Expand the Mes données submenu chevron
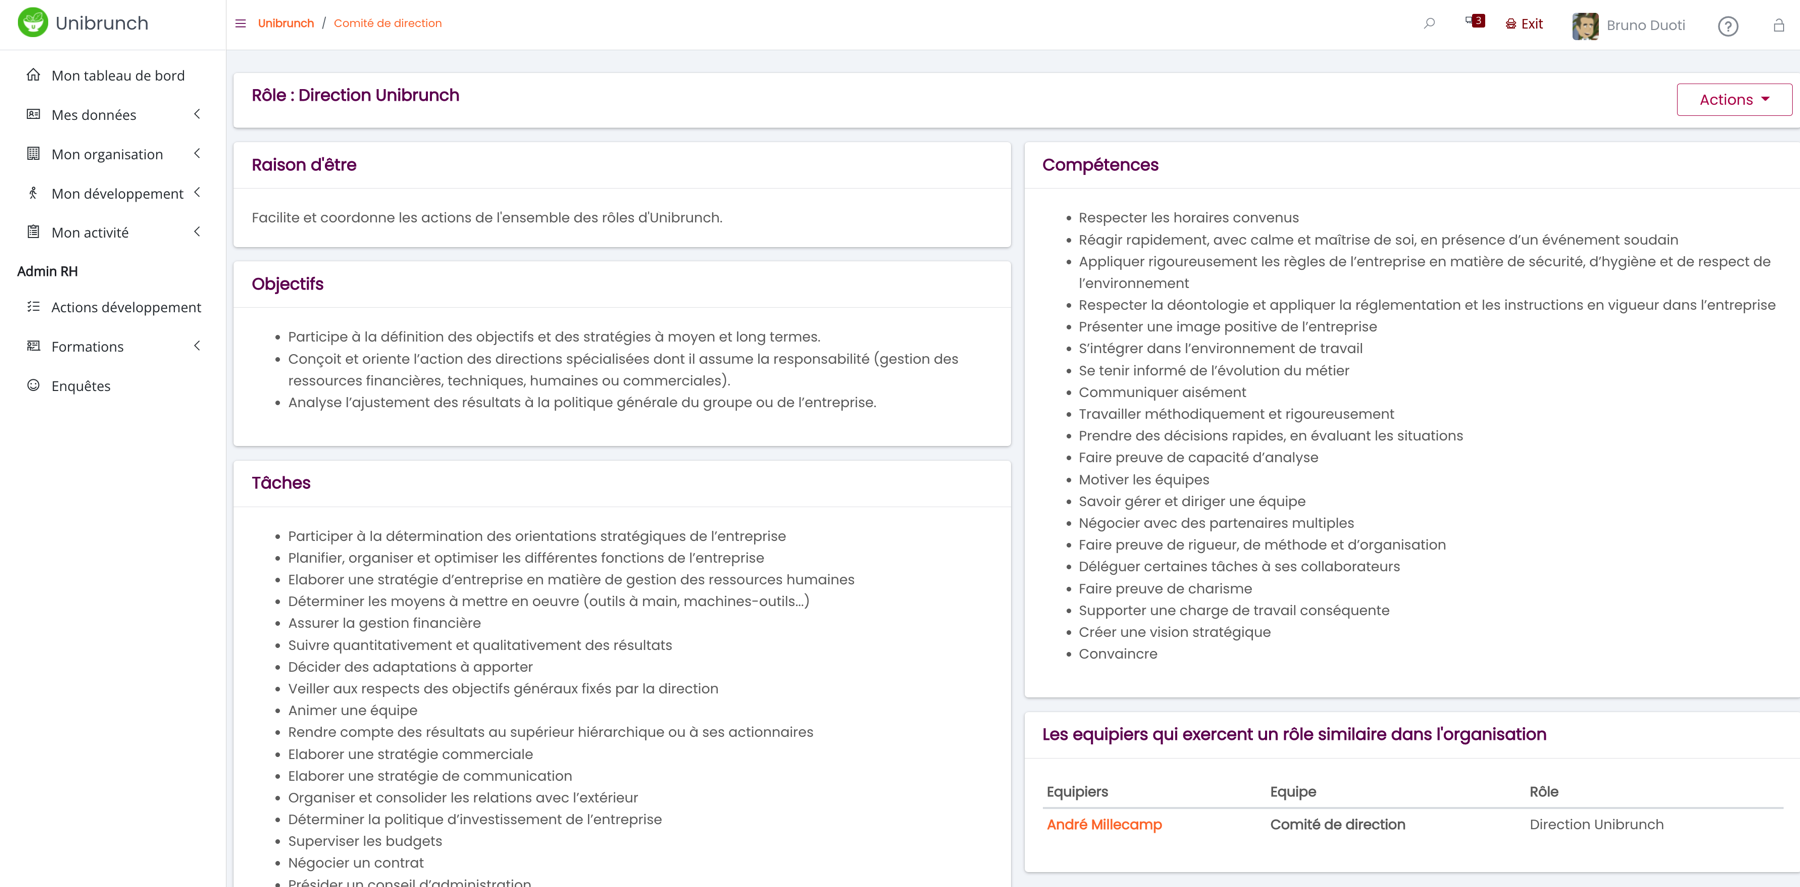 [197, 114]
